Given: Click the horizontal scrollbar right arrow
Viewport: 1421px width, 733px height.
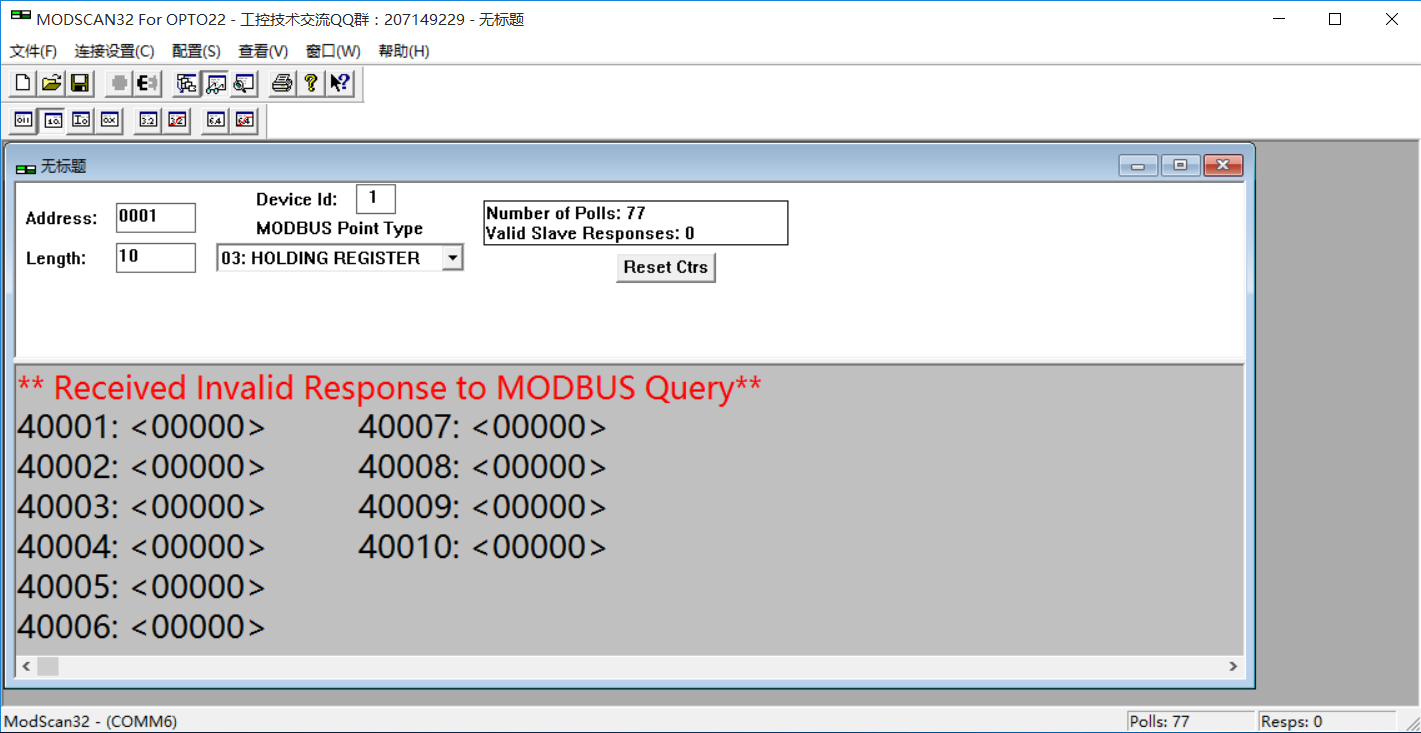Looking at the screenshot, I should pos(1233,666).
